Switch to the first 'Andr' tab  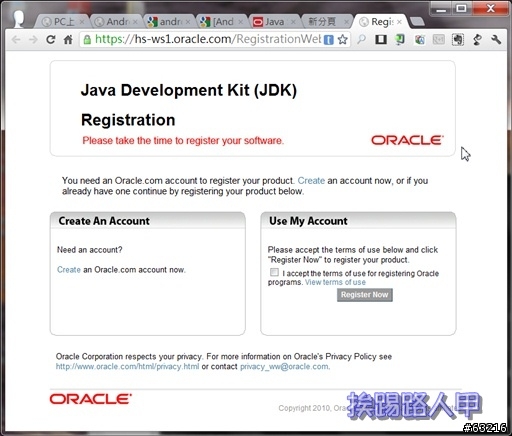[x=116, y=22]
